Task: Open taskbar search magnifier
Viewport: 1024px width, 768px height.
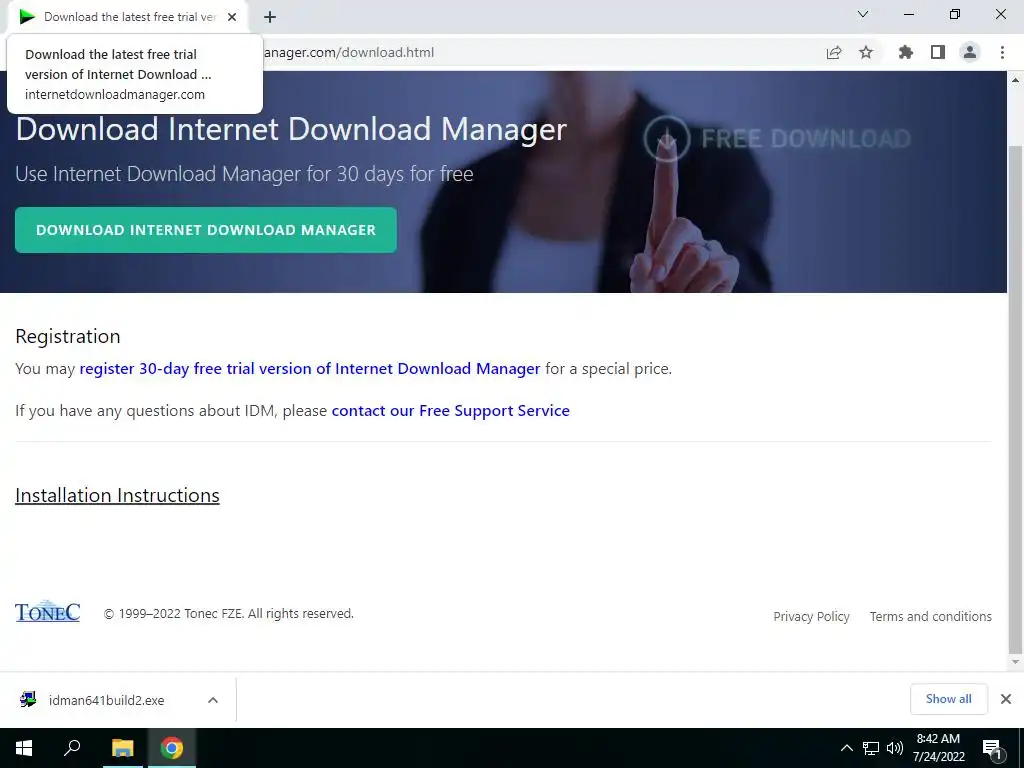Action: click(72, 748)
